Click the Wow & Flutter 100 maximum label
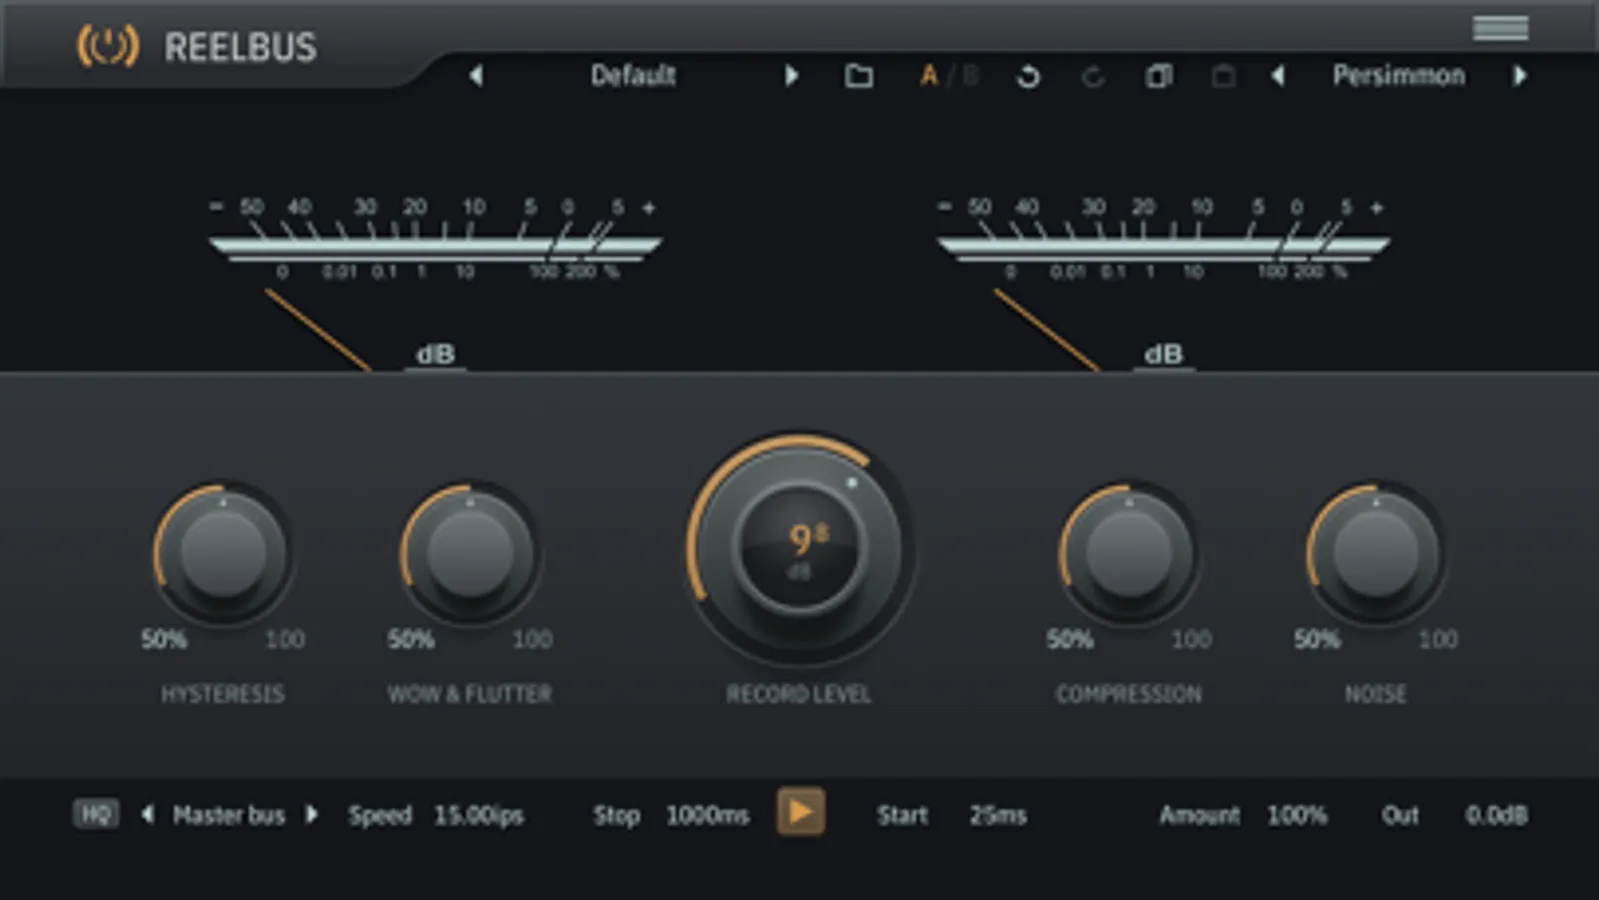1599x900 pixels. pyautogui.click(x=532, y=639)
